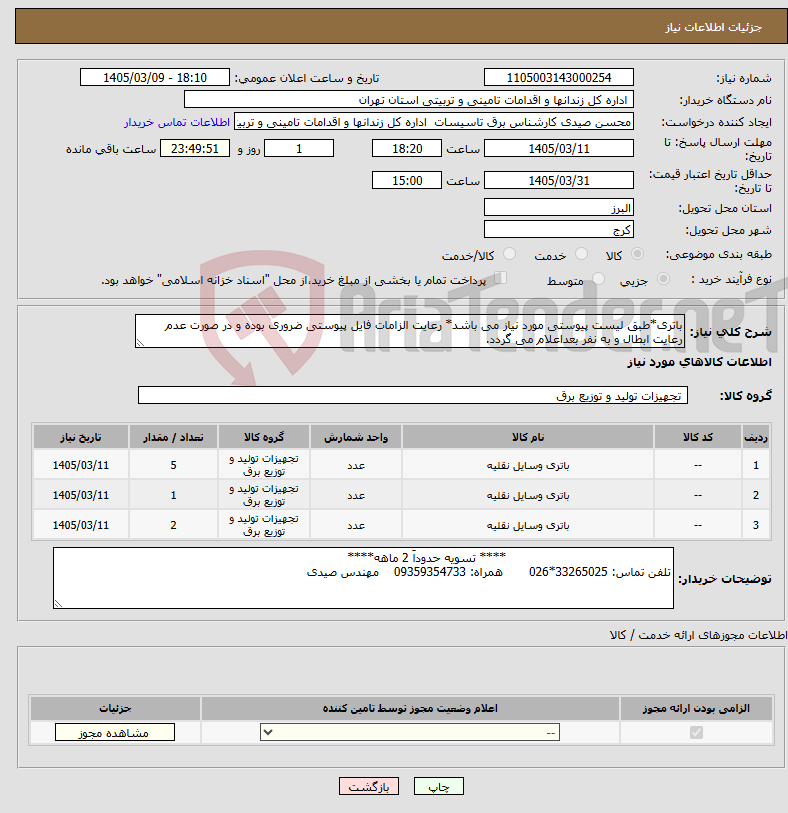Click the price validity date 1405/03/31 field
The width and height of the screenshot is (788, 813).
click(558, 180)
